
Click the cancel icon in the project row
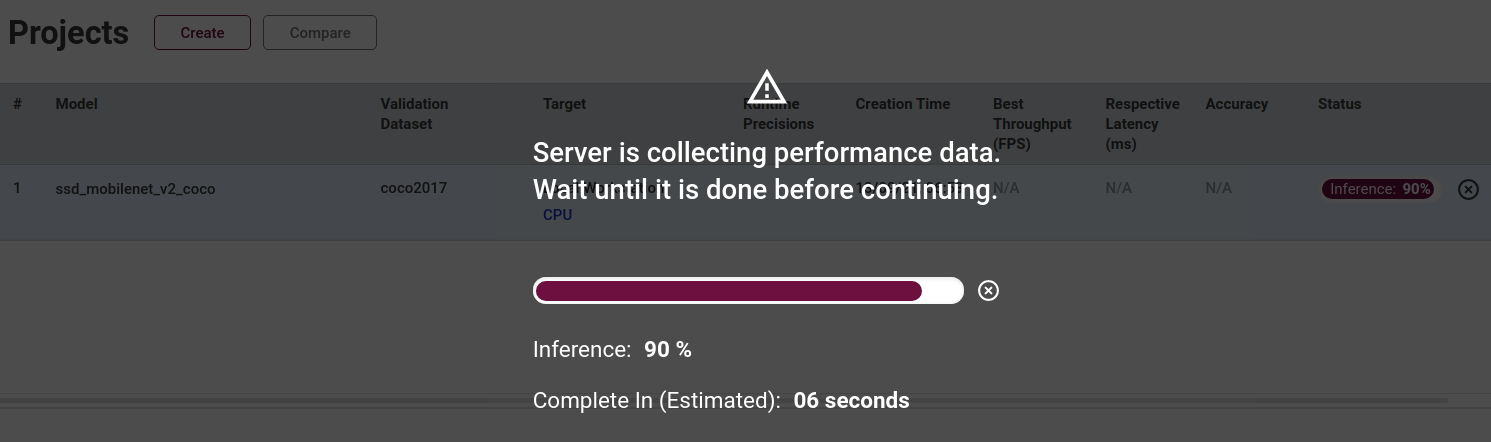tap(1468, 189)
